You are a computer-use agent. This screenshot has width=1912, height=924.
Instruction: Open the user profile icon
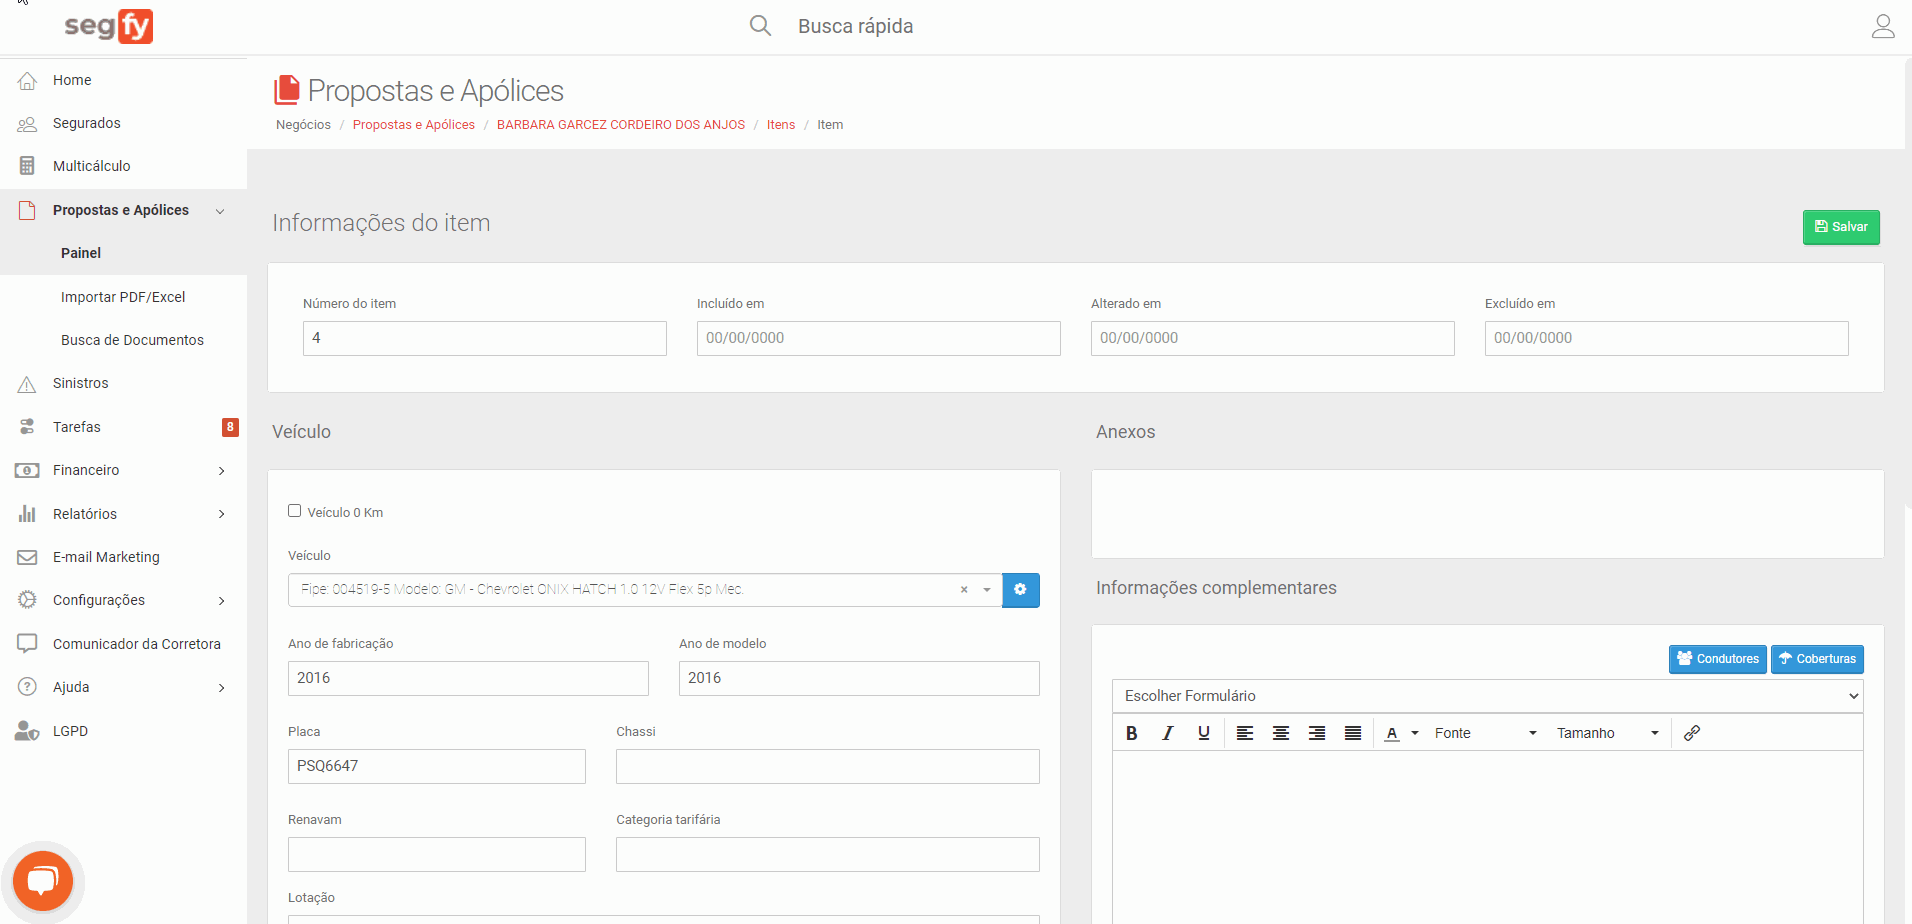1882,26
